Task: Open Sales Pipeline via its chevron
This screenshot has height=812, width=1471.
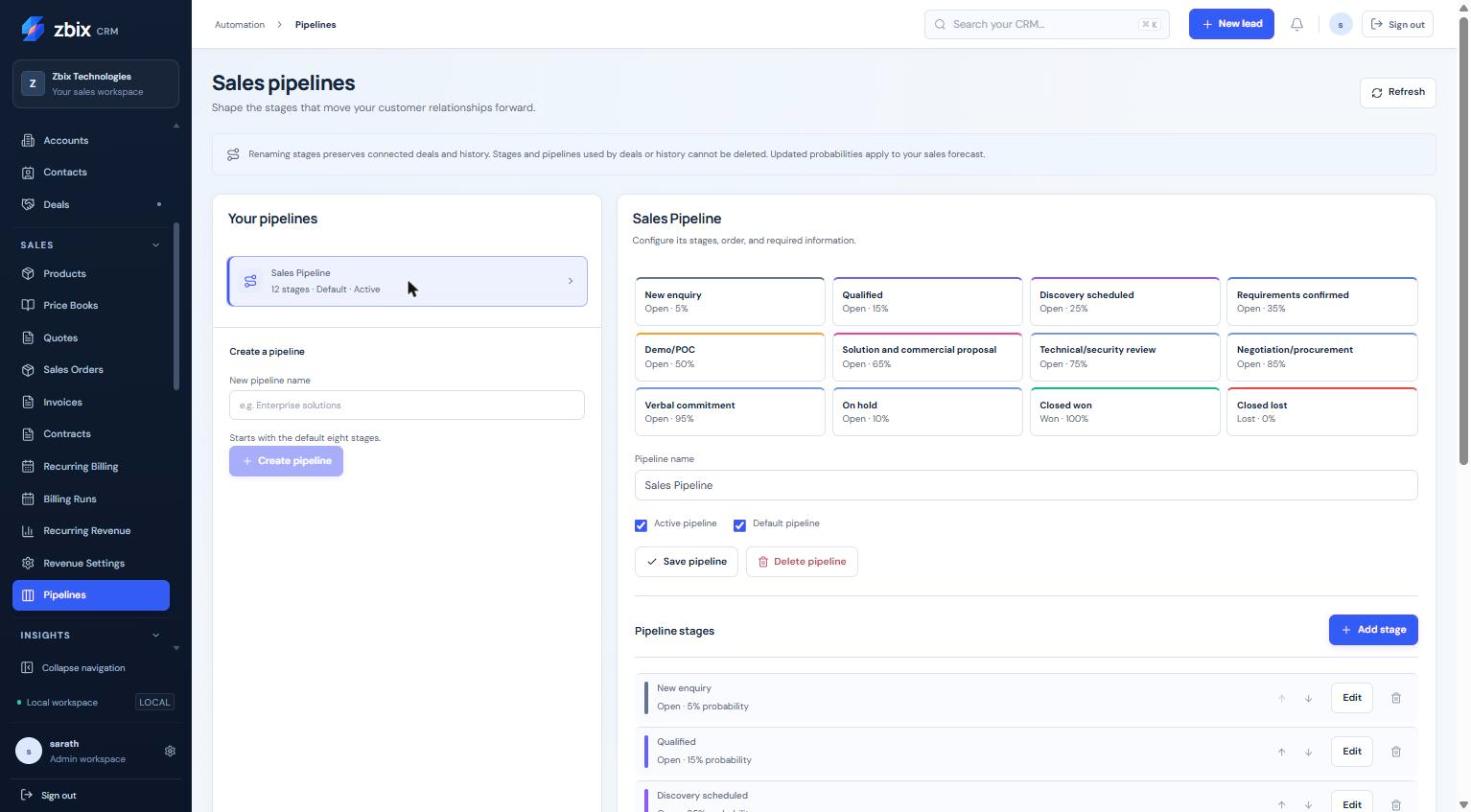Action: click(571, 281)
